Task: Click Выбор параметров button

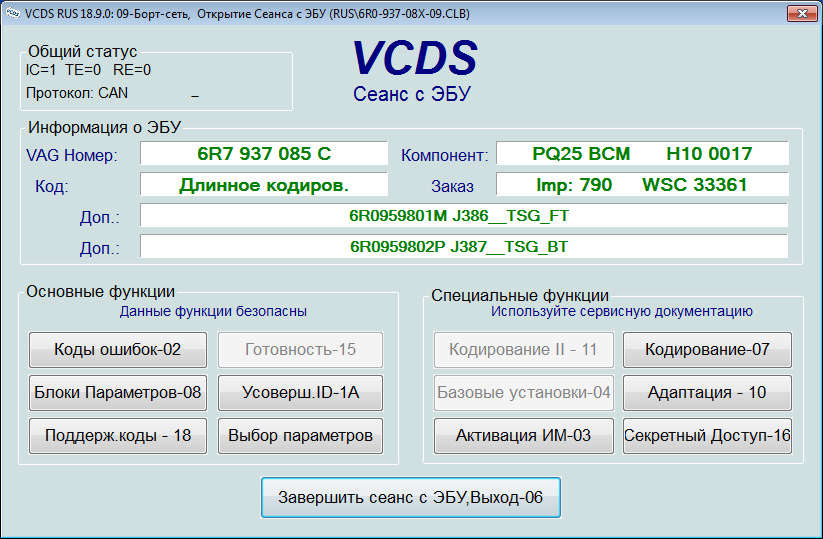Action: [x=300, y=436]
